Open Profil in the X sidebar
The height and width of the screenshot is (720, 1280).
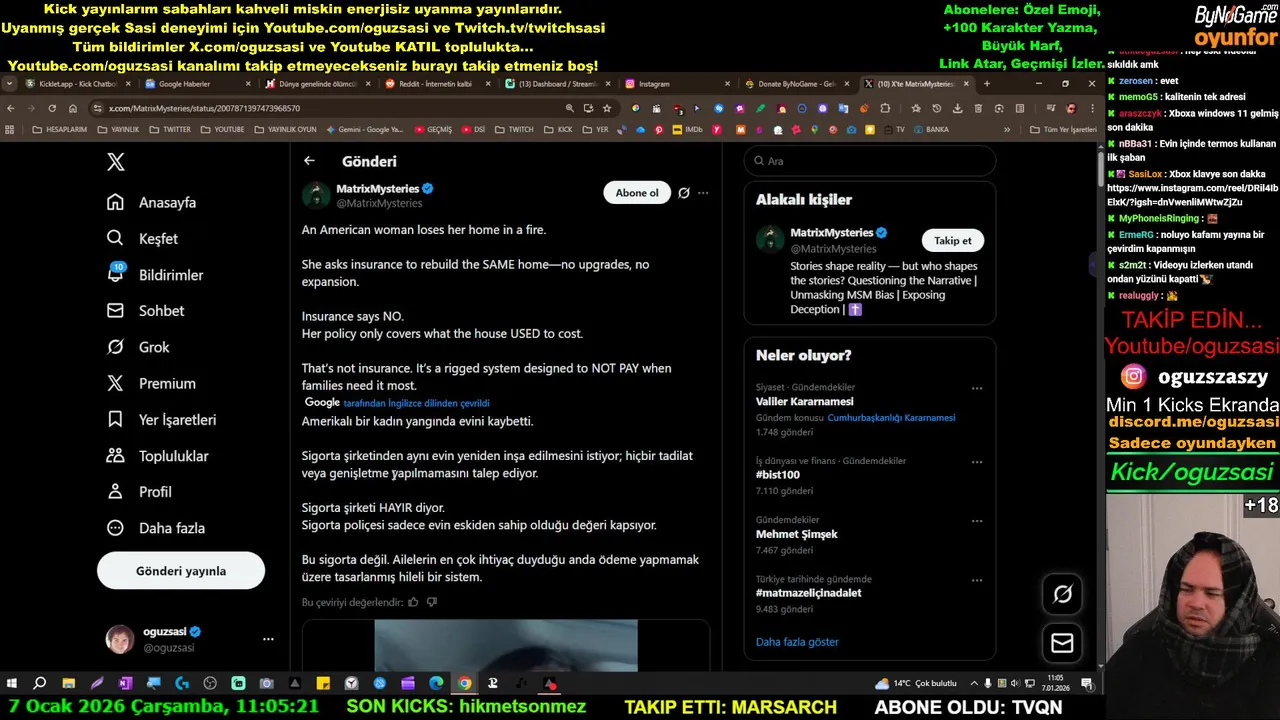tap(140, 492)
